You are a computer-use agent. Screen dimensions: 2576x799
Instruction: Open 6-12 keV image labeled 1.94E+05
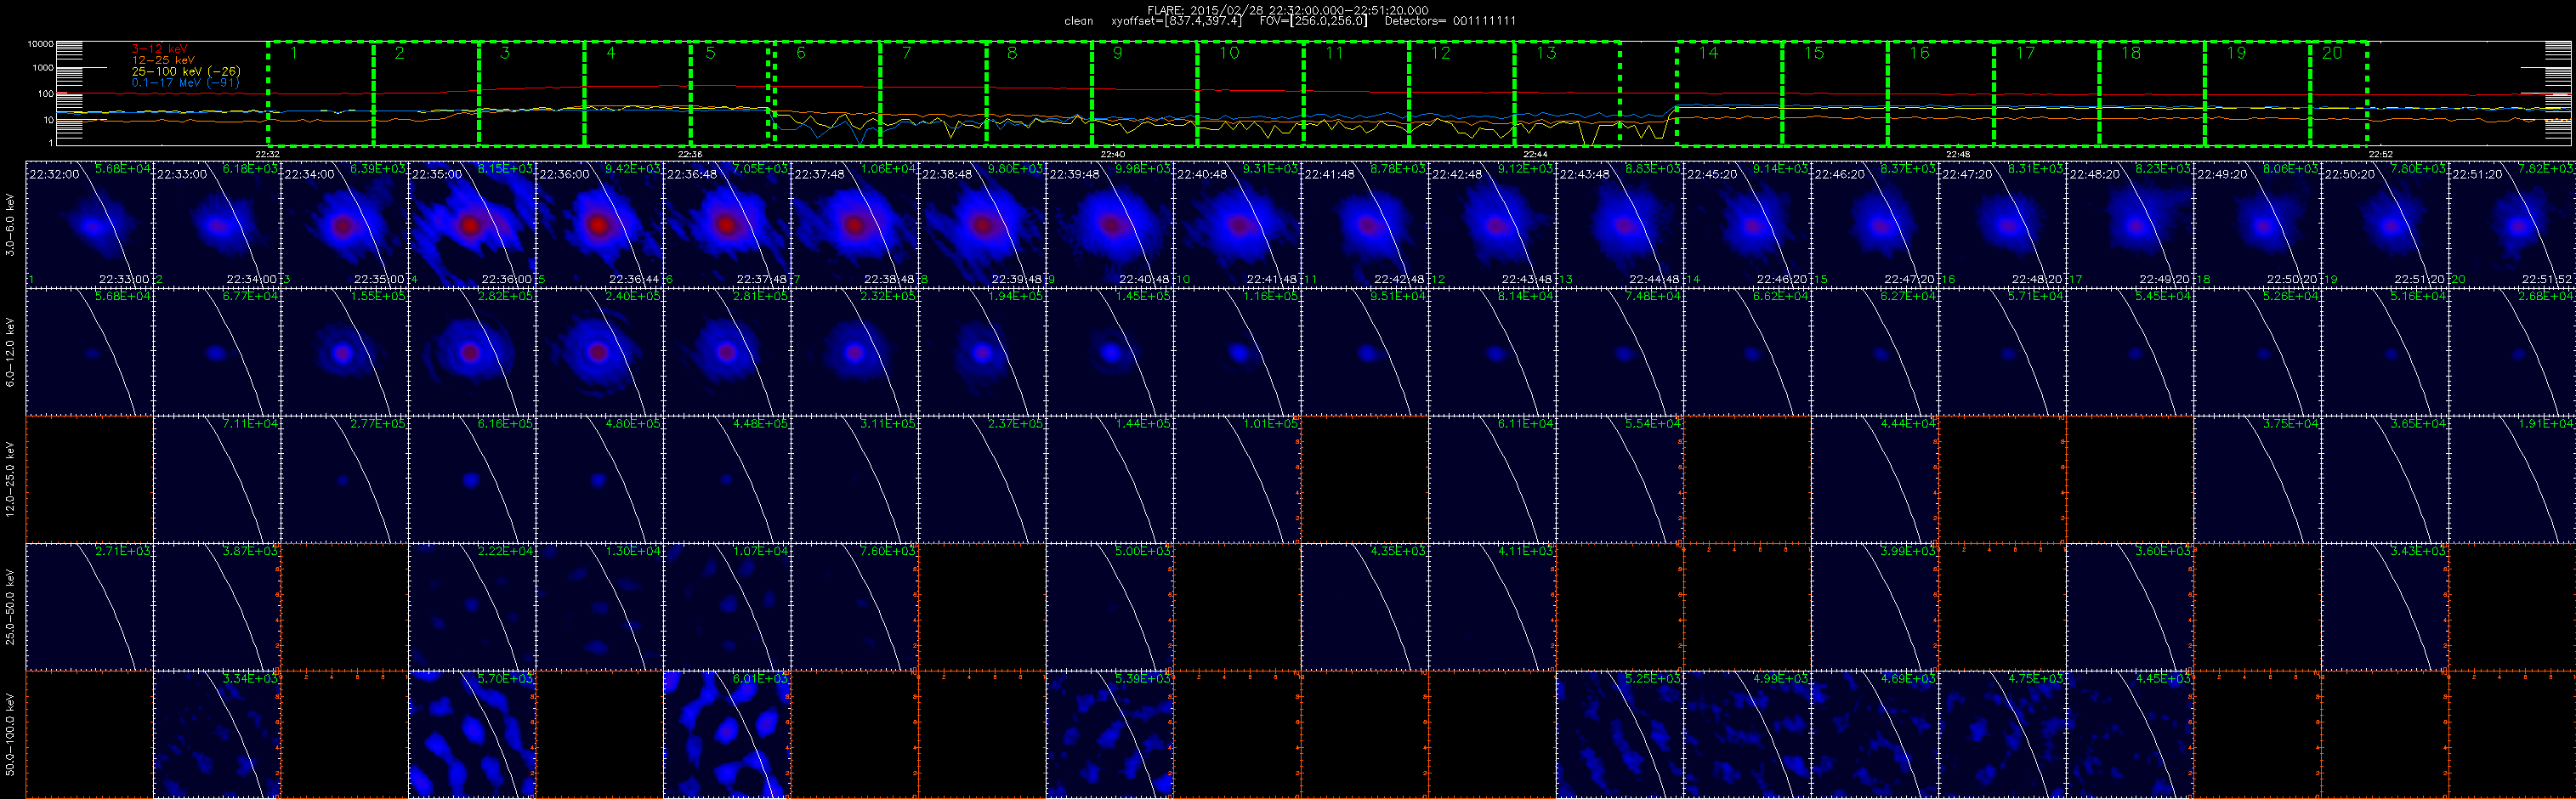coord(982,352)
